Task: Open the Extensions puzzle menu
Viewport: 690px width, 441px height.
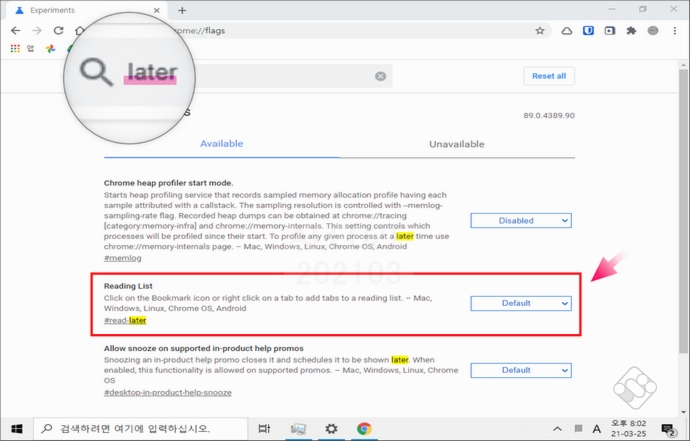Action: click(x=631, y=30)
